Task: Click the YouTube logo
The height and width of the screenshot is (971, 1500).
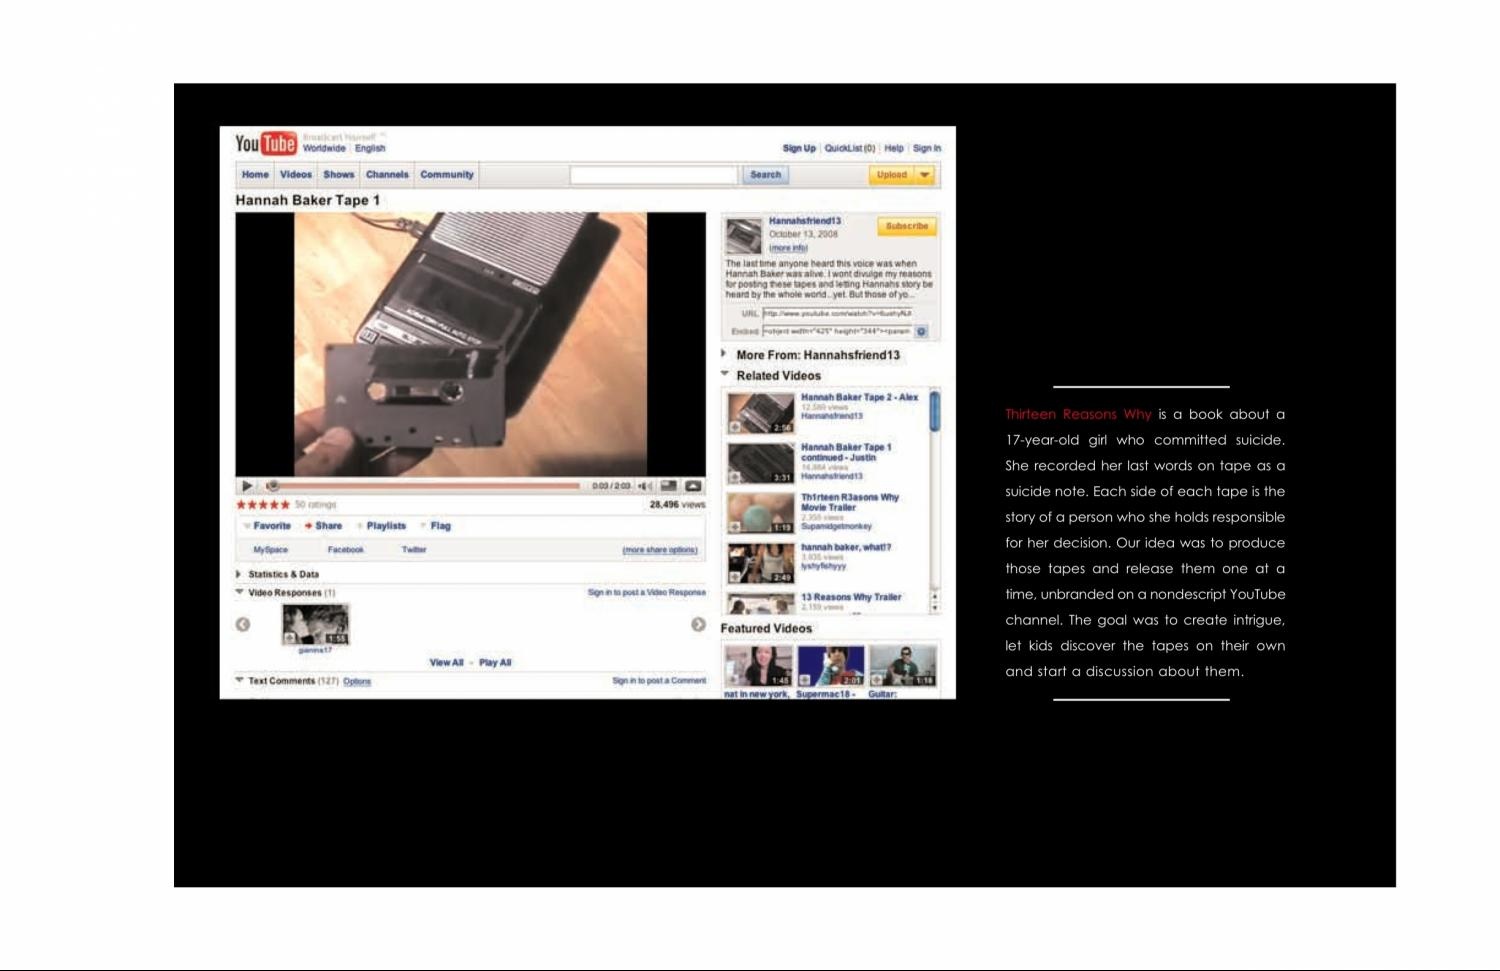Action: (265, 144)
